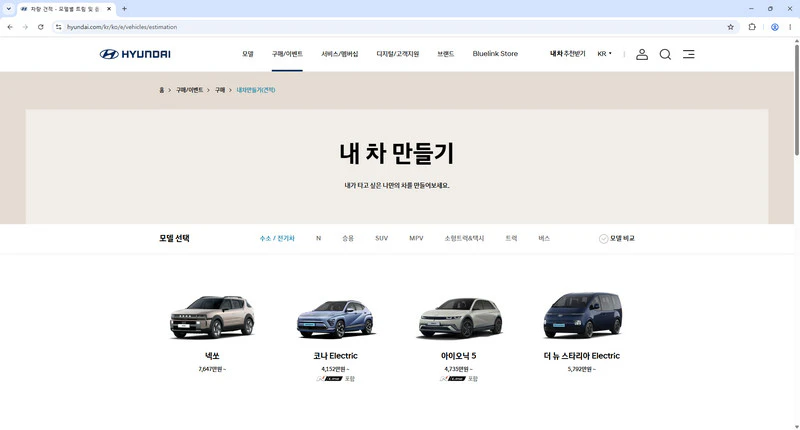
Task: Click the 5,792만원 price text
Action: 582,369
